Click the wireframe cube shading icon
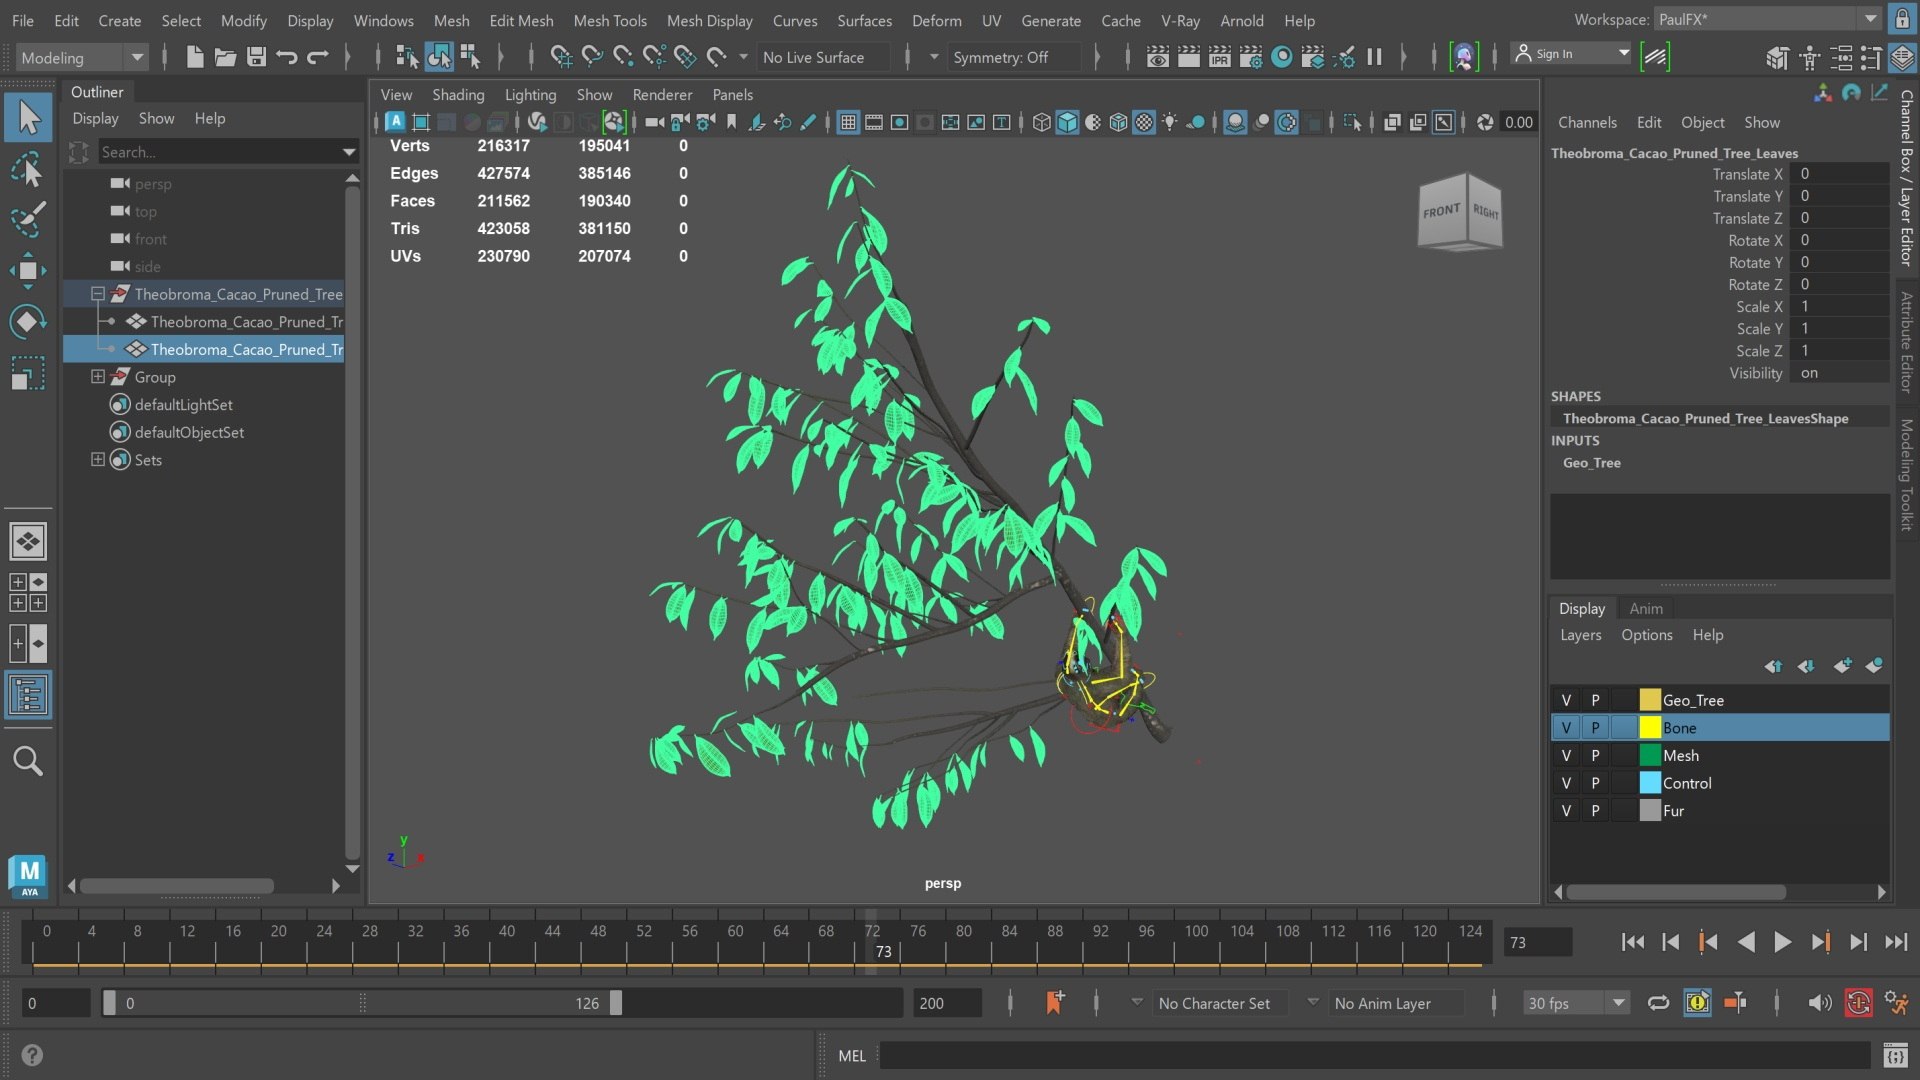 coord(1042,122)
